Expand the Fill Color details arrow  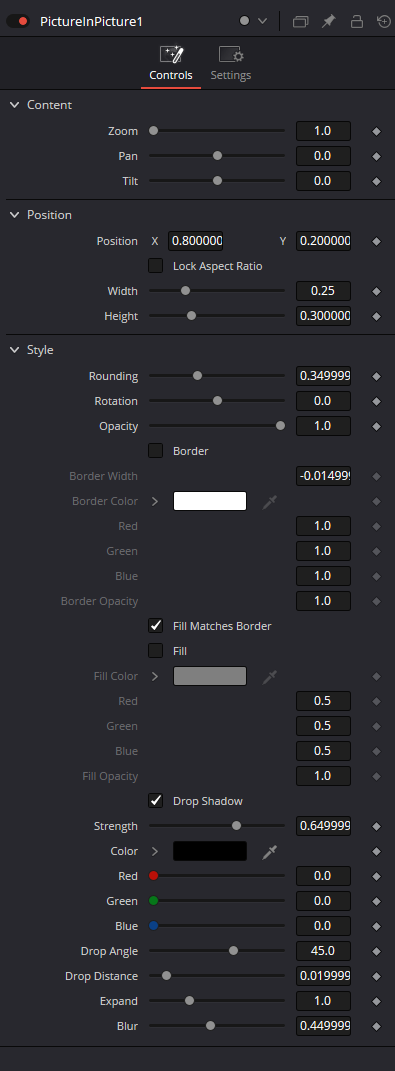click(155, 676)
